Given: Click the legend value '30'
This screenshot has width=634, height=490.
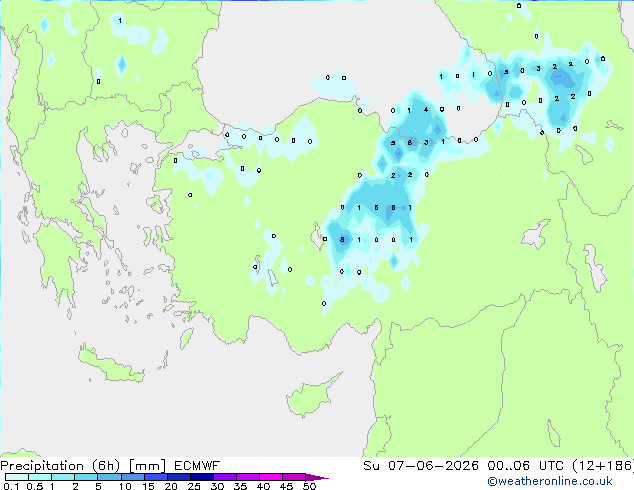Looking at the screenshot, I should point(217,486).
